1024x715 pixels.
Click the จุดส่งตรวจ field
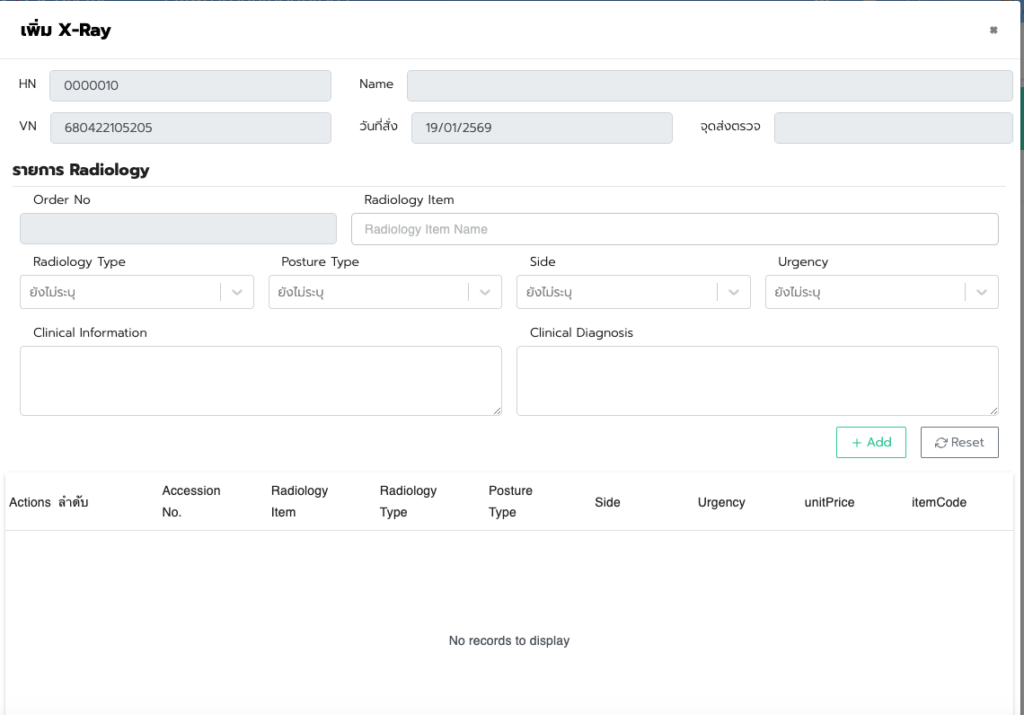(x=892, y=128)
